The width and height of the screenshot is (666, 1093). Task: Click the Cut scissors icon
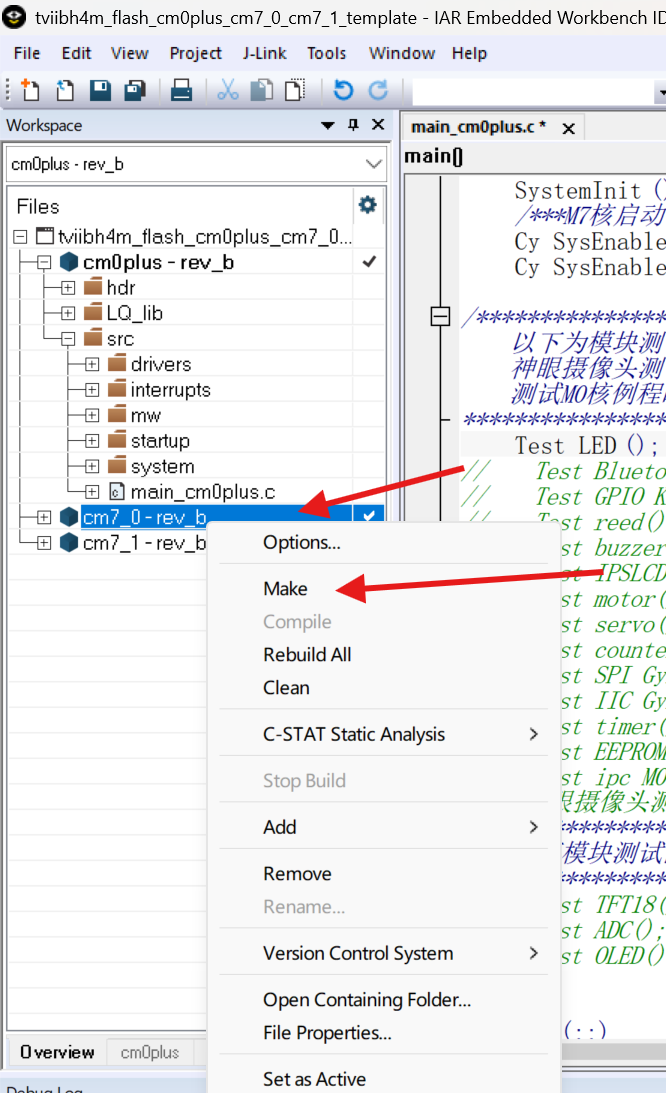tap(227, 90)
